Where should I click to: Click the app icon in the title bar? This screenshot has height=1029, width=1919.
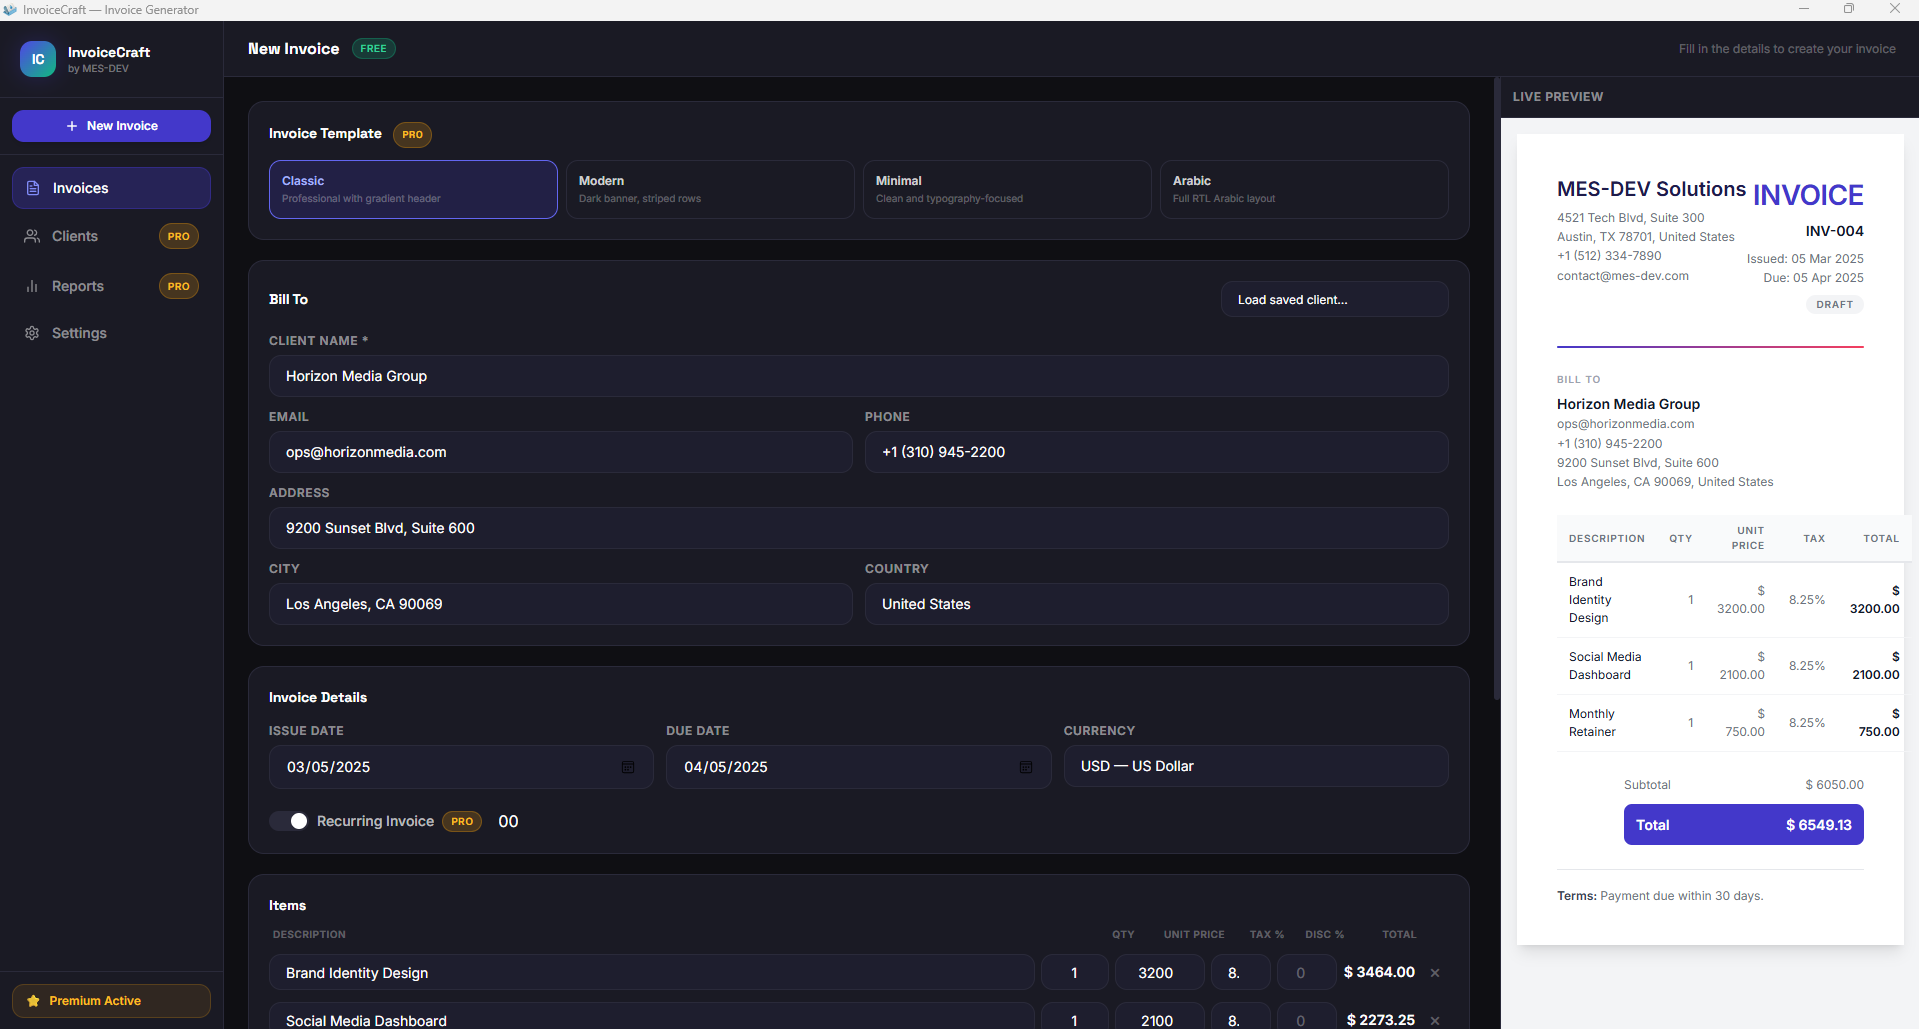[x=10, y=10]
